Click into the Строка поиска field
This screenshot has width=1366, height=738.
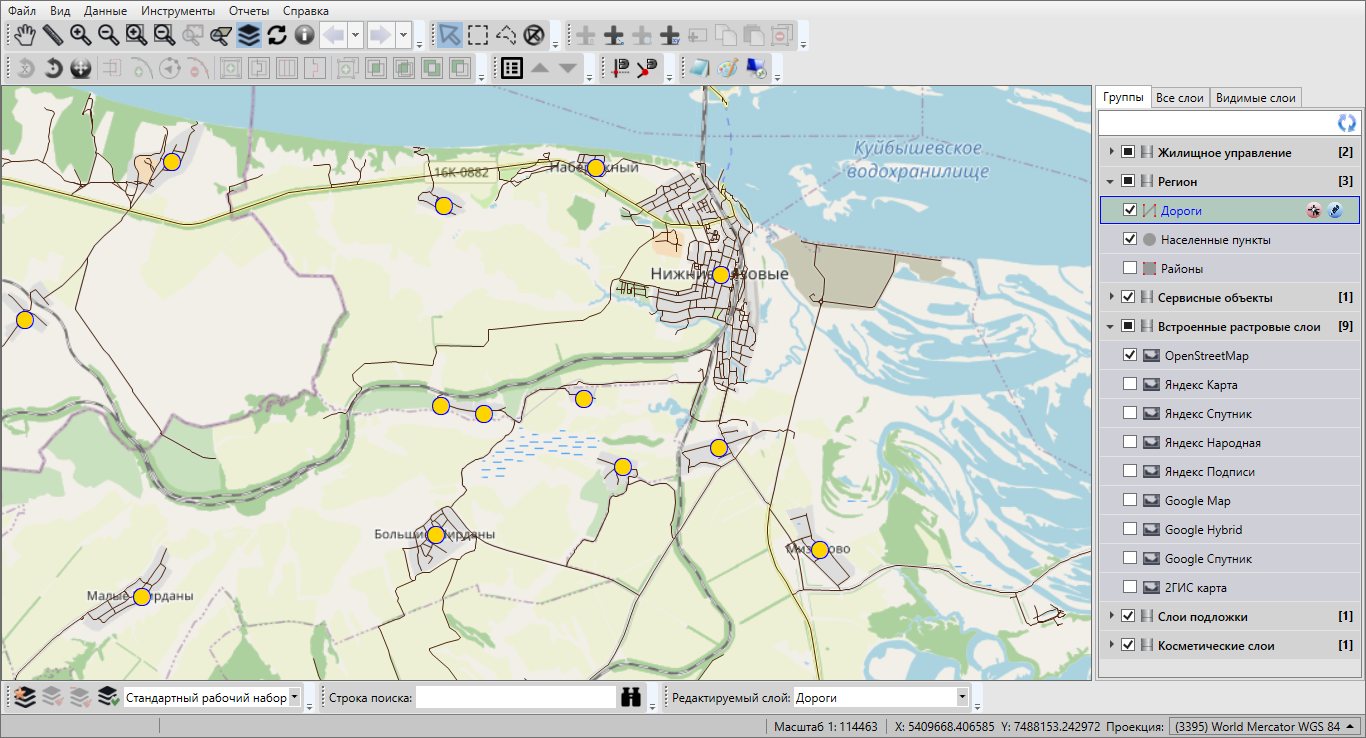(515, 697)
